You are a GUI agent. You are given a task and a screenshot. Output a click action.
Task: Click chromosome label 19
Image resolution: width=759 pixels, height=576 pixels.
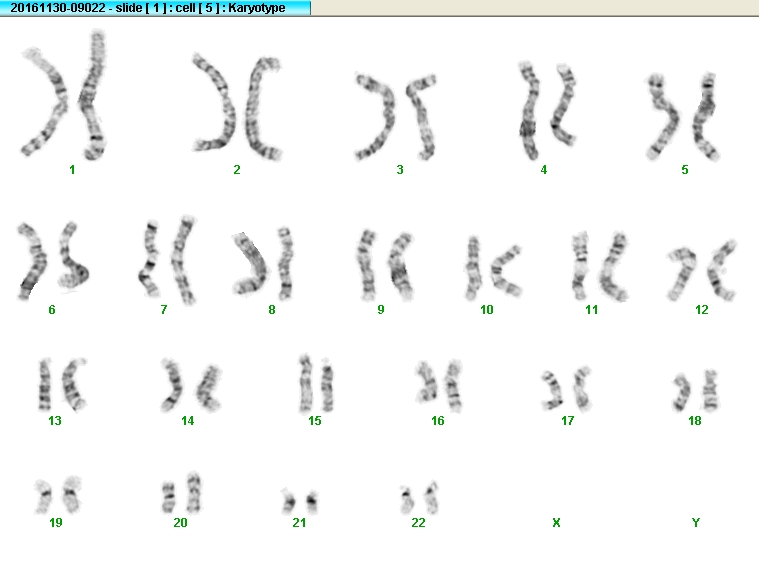pos(56,523)
